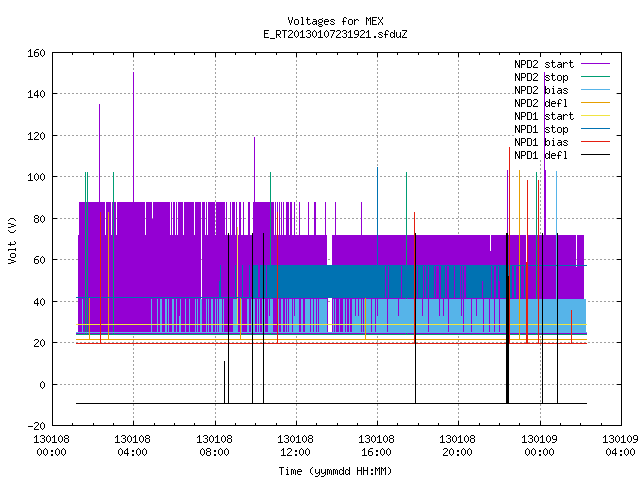Click the y-axis tick label 40
This screenshot has width=640, height=480.
[x=39, y=302]
